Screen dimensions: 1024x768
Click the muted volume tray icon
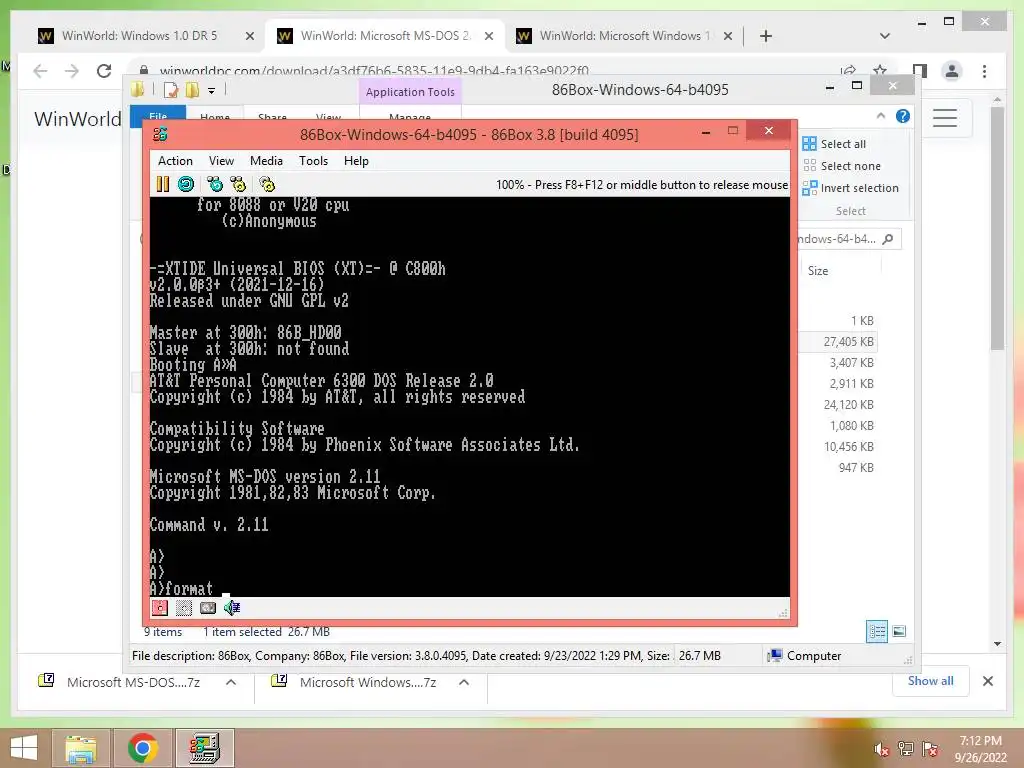(x=882, y=749)
